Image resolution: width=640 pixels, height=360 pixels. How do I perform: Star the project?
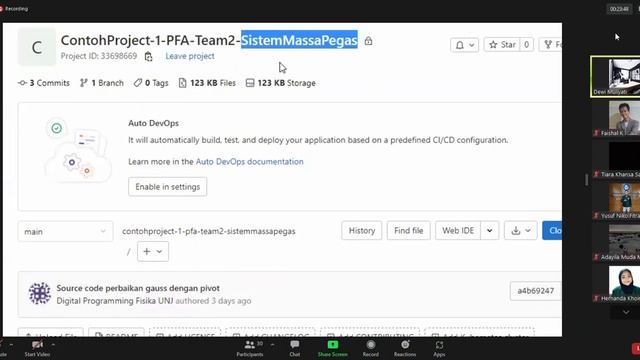[x=502, y=44]
